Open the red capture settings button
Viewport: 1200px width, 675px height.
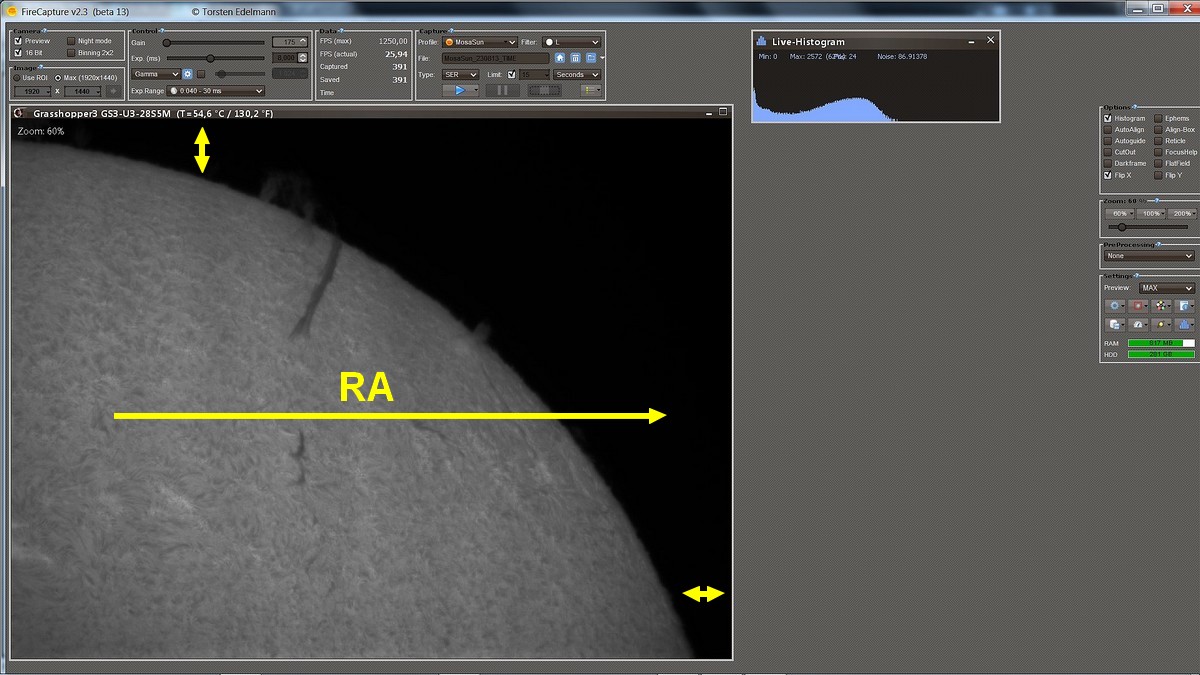[1136, 305]
